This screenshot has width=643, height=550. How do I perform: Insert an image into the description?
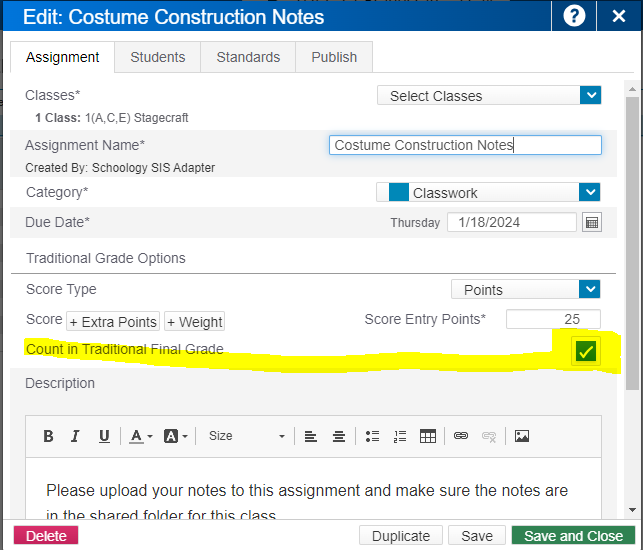coord(521,436)
